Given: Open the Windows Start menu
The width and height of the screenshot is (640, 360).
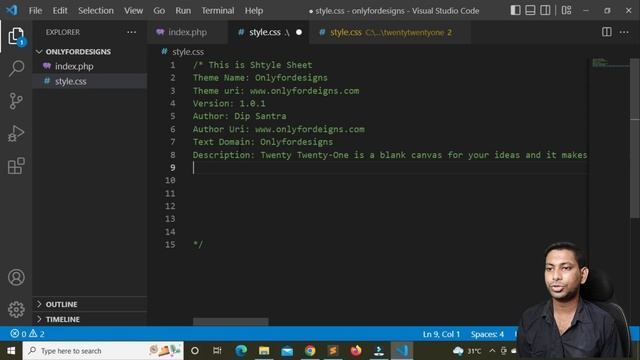Looking at the screenshot, I should tap(11, 351).
